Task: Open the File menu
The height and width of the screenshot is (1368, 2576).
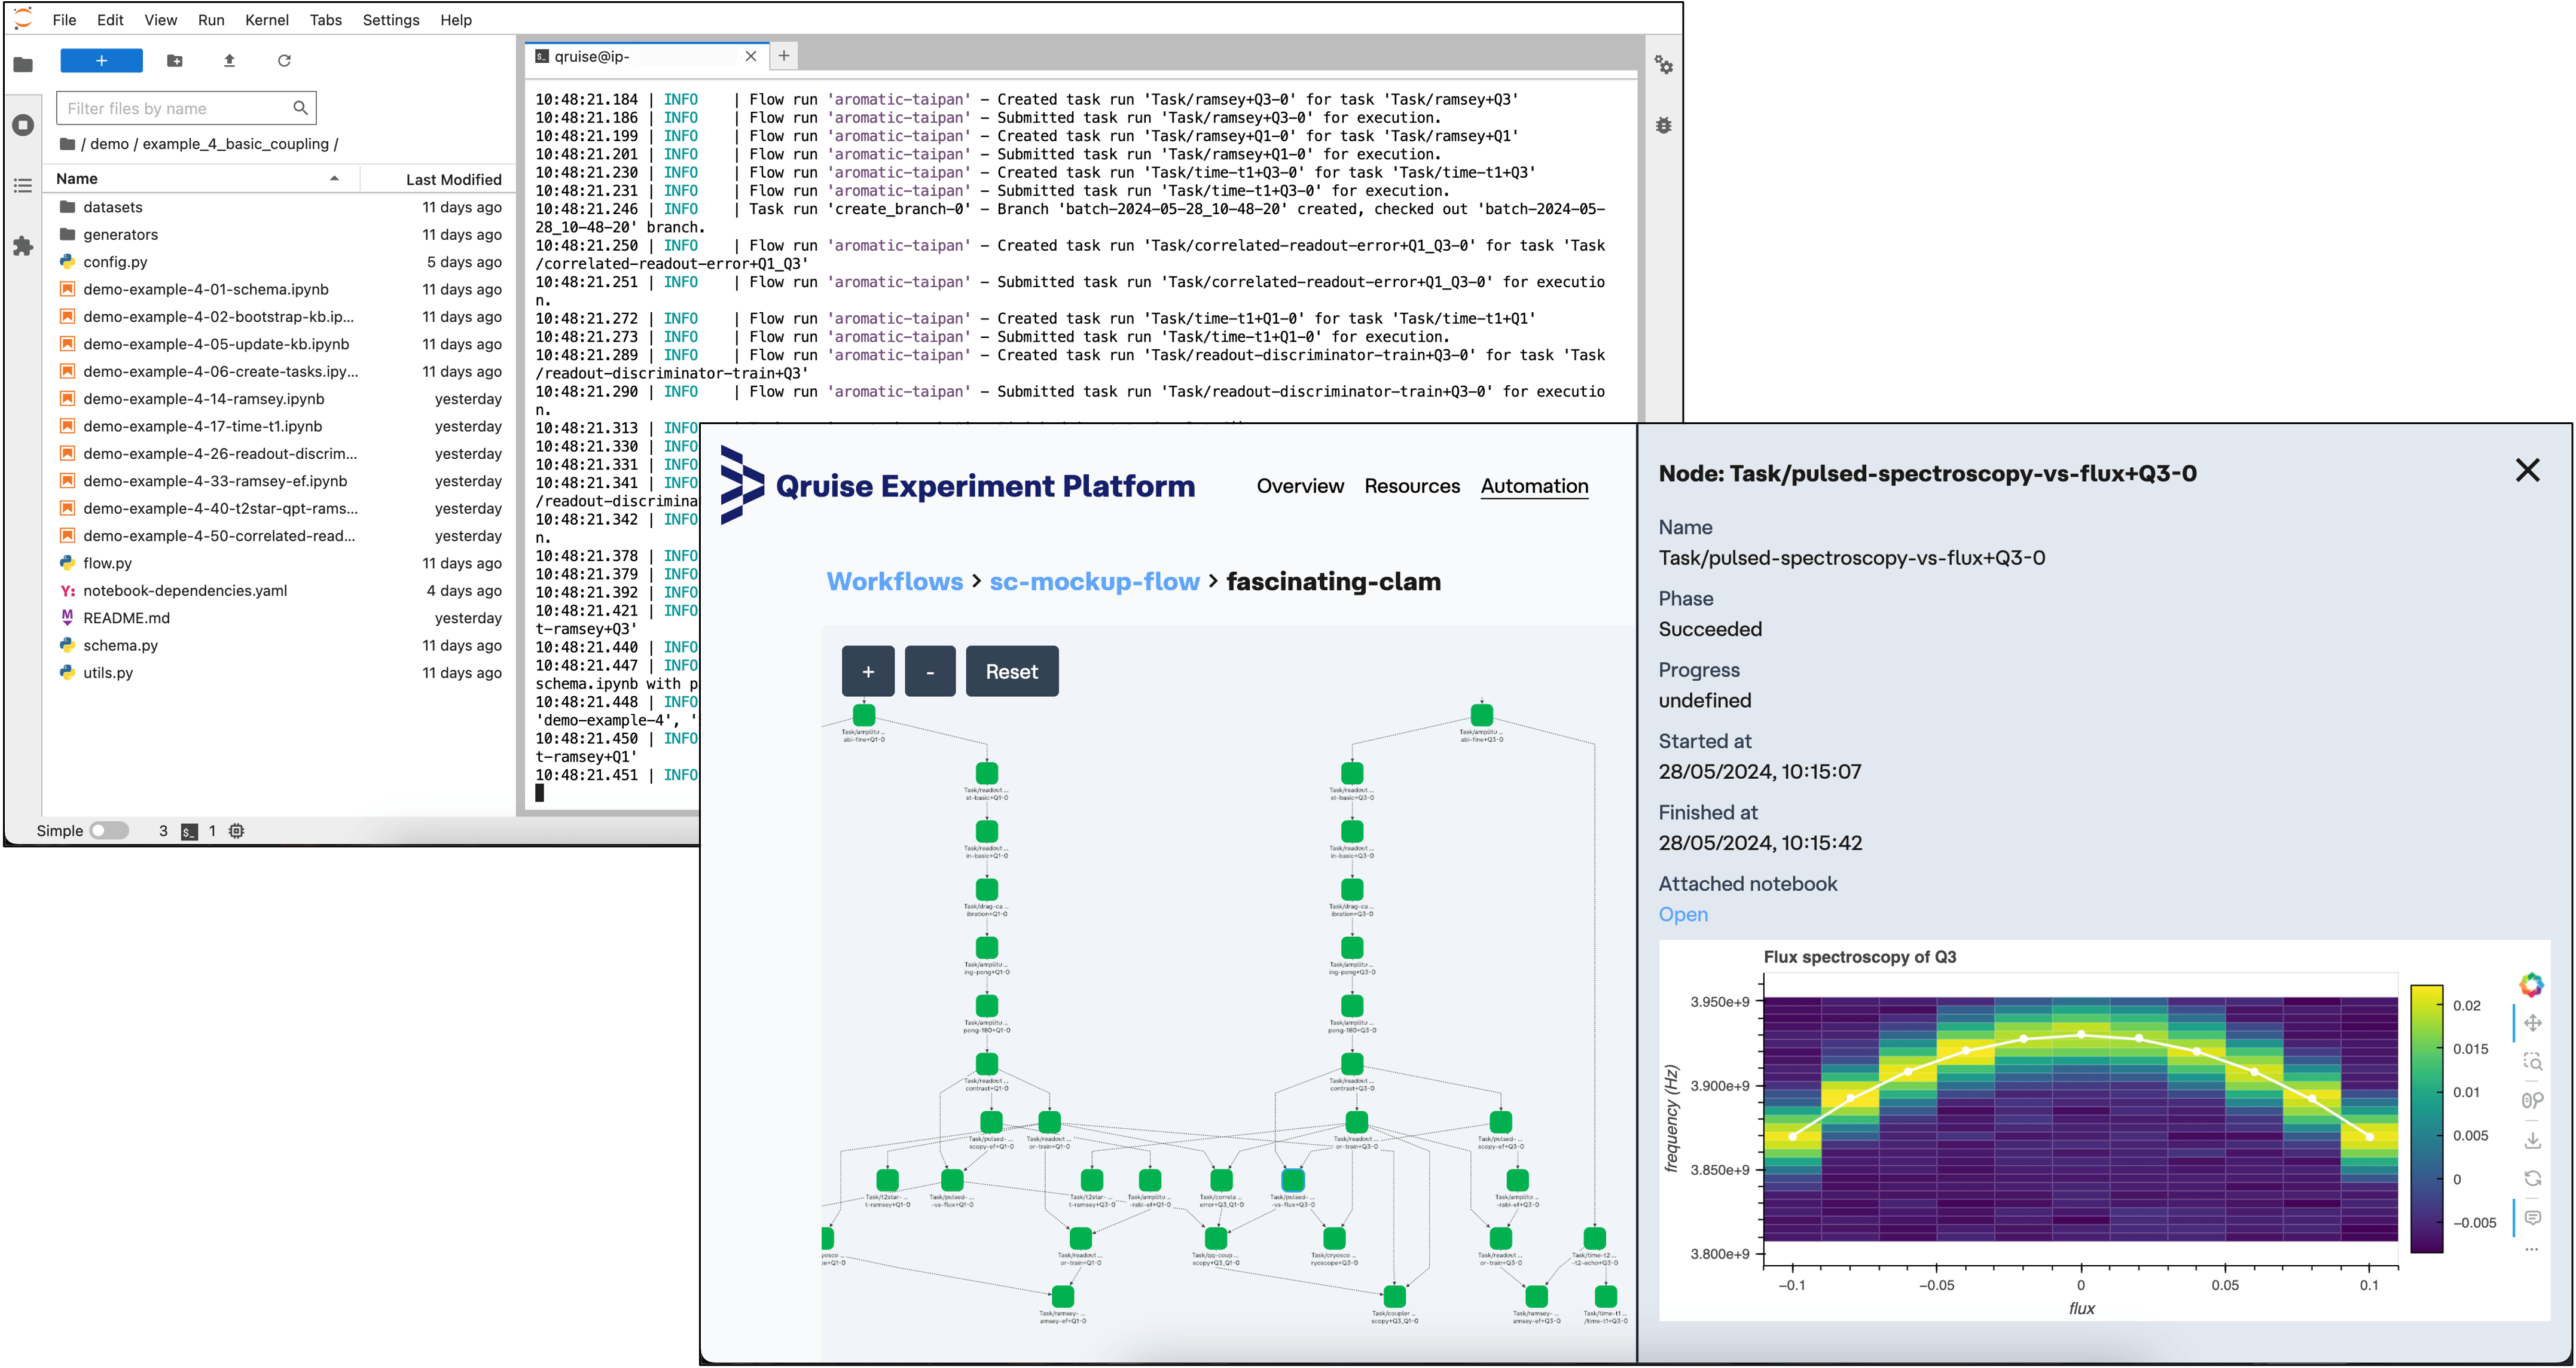Action: (64, 20)
